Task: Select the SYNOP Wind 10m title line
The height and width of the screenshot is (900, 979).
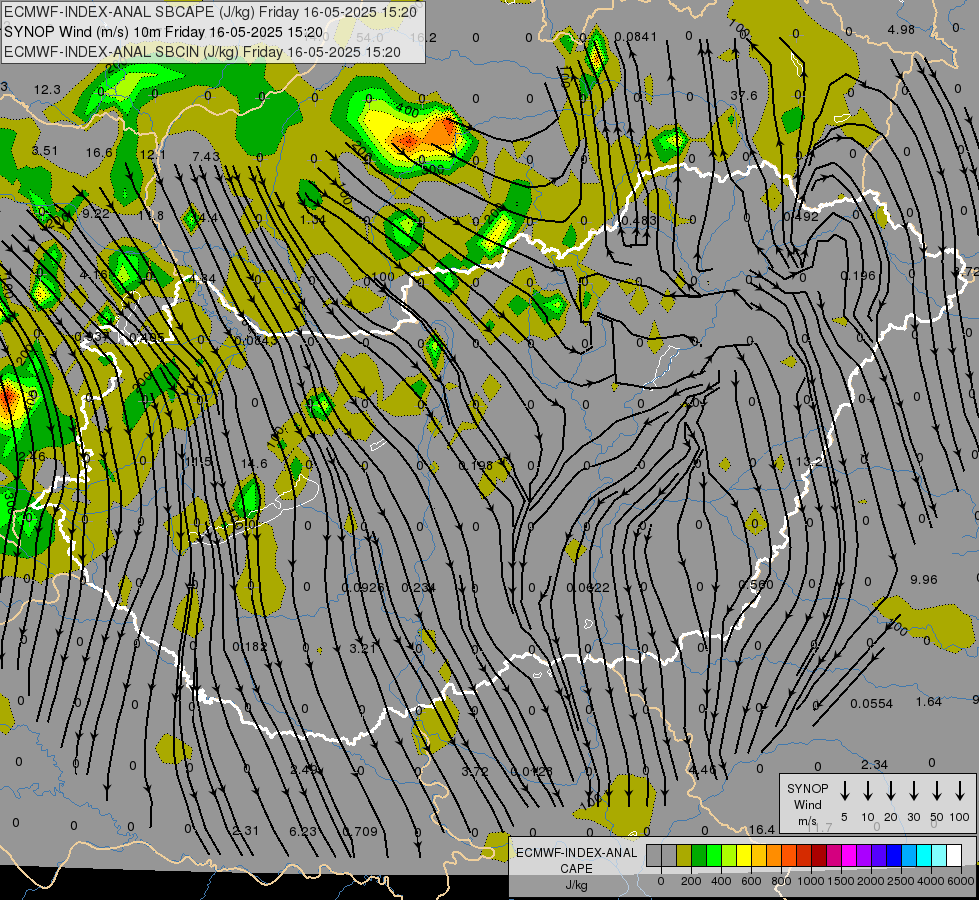Action: click(164, 32)
